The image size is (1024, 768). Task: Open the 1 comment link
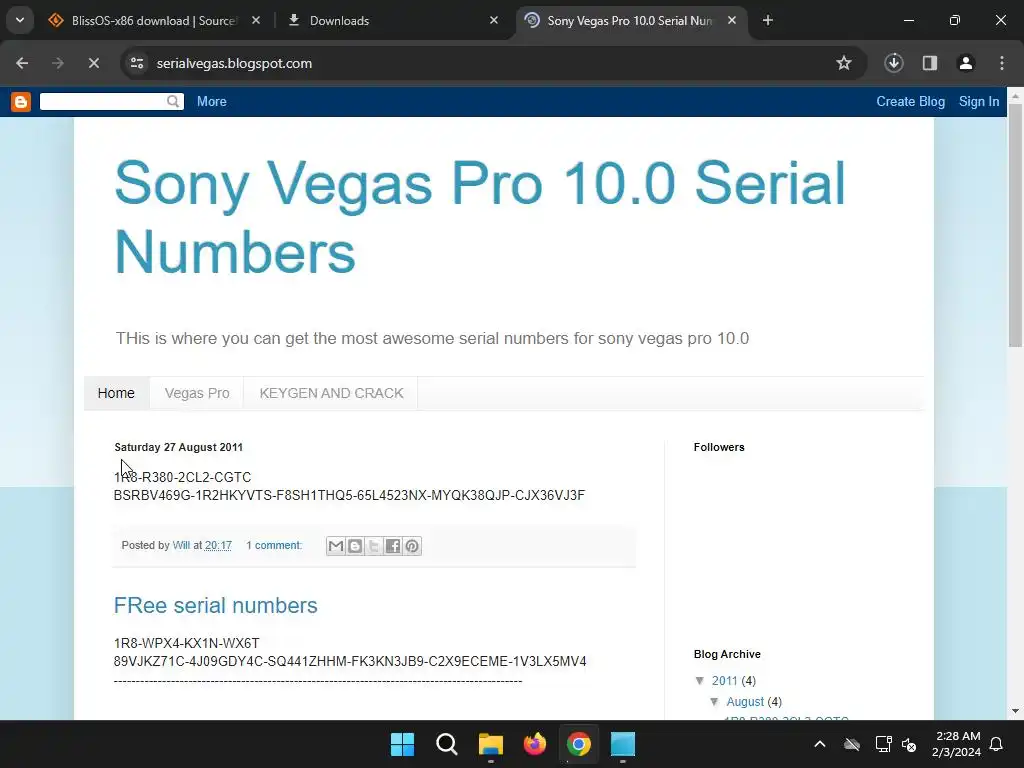pyautogui.click(x=274, y=545)
